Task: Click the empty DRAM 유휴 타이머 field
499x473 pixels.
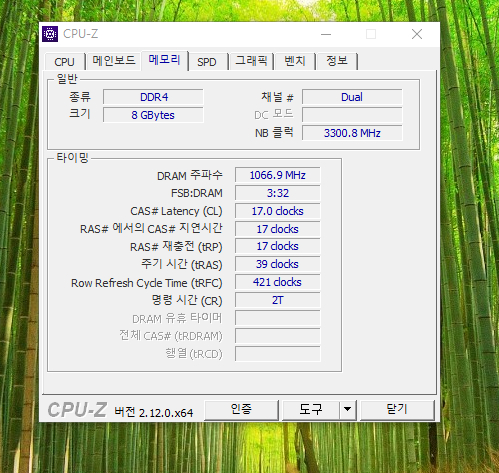Action: tap(277, 318)
